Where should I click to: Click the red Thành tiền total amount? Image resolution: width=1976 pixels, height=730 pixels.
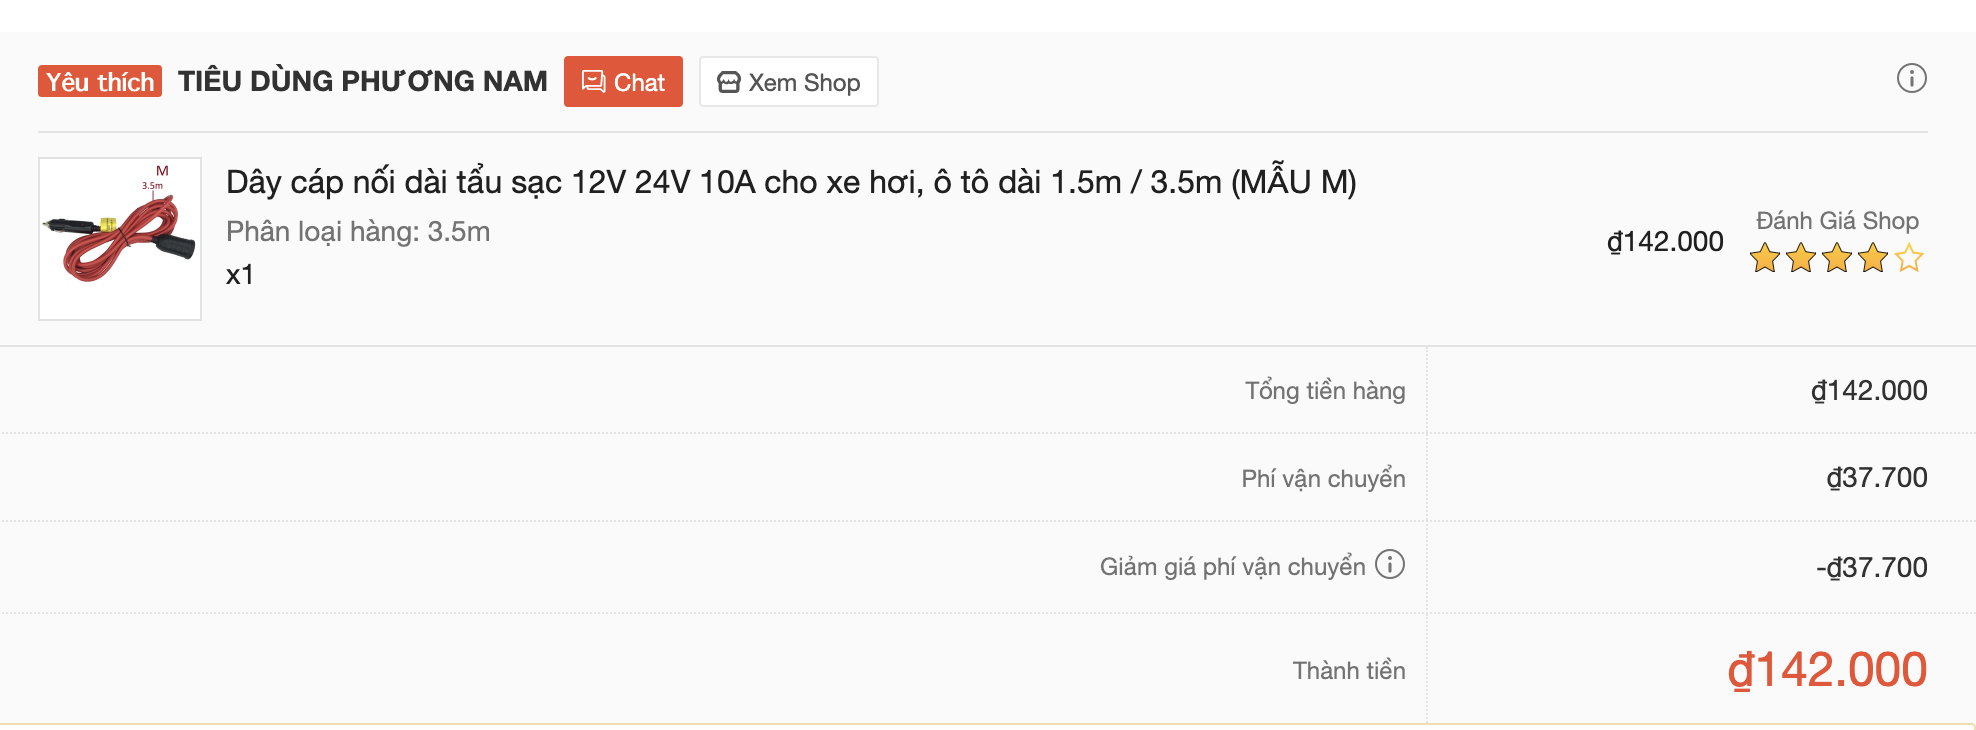point(1827,670)
